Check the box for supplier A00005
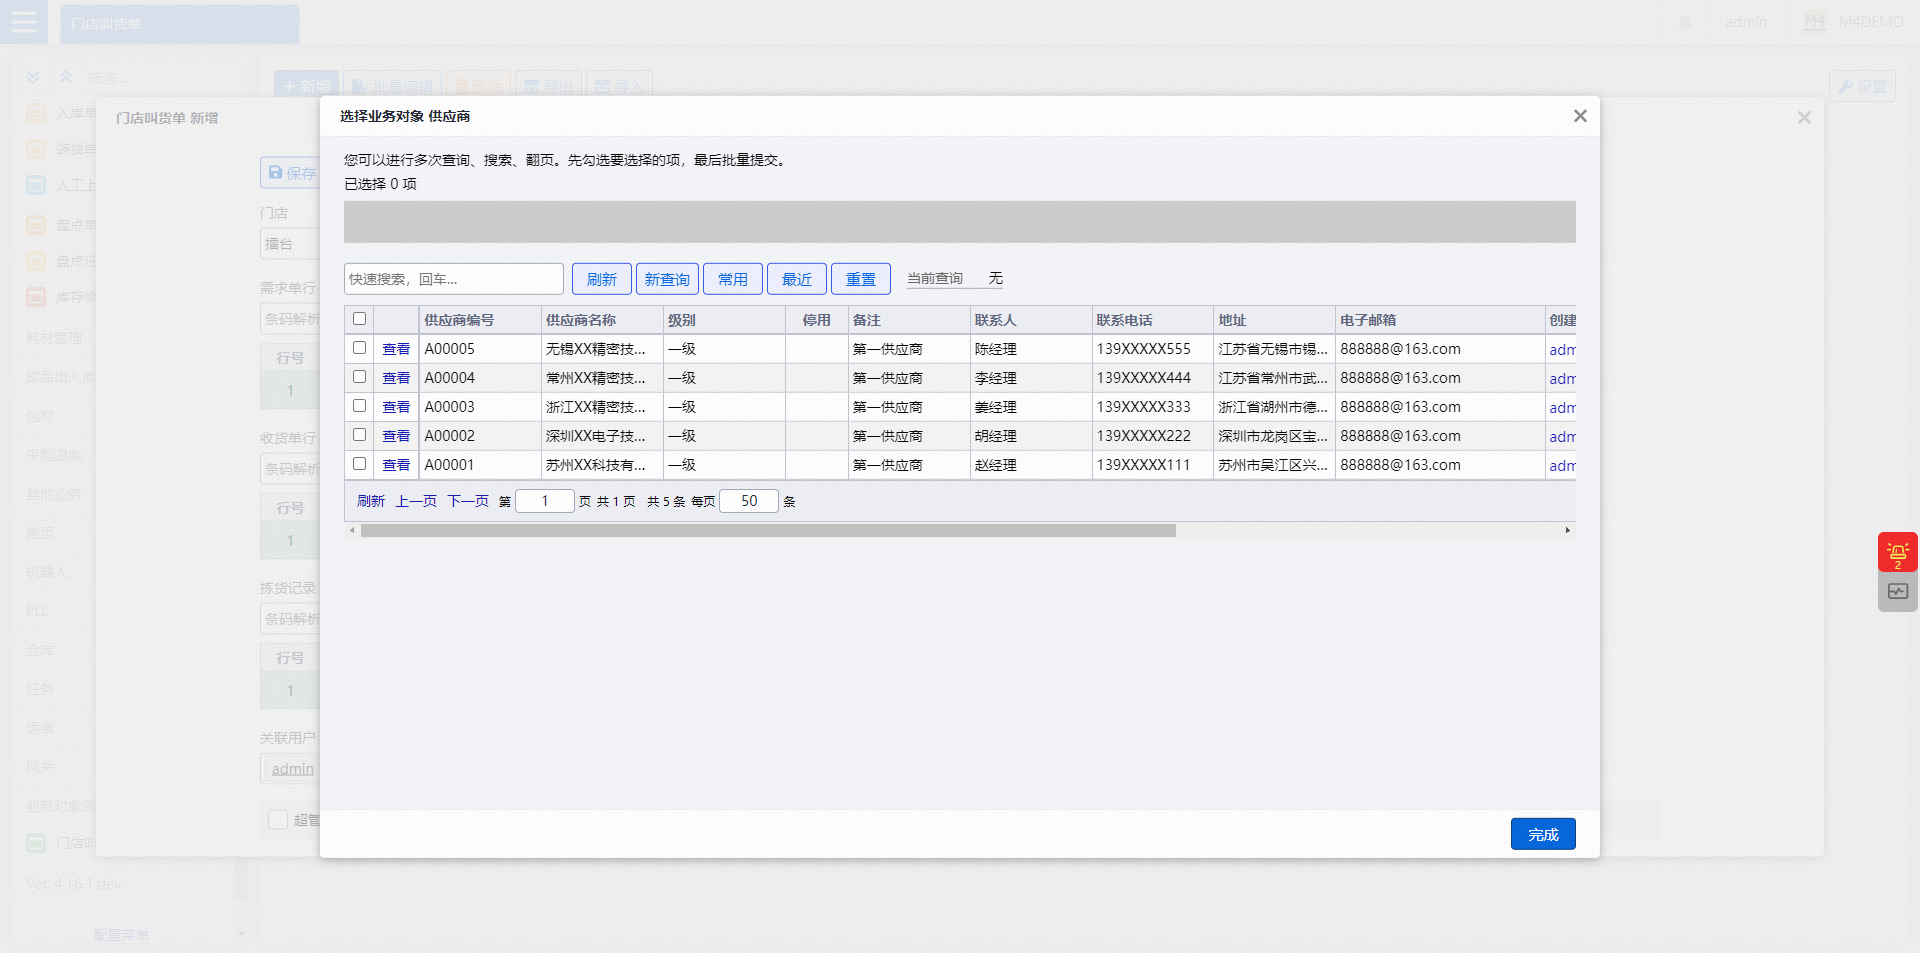This screenshot has height=953, width=1920. coord(359,348)
